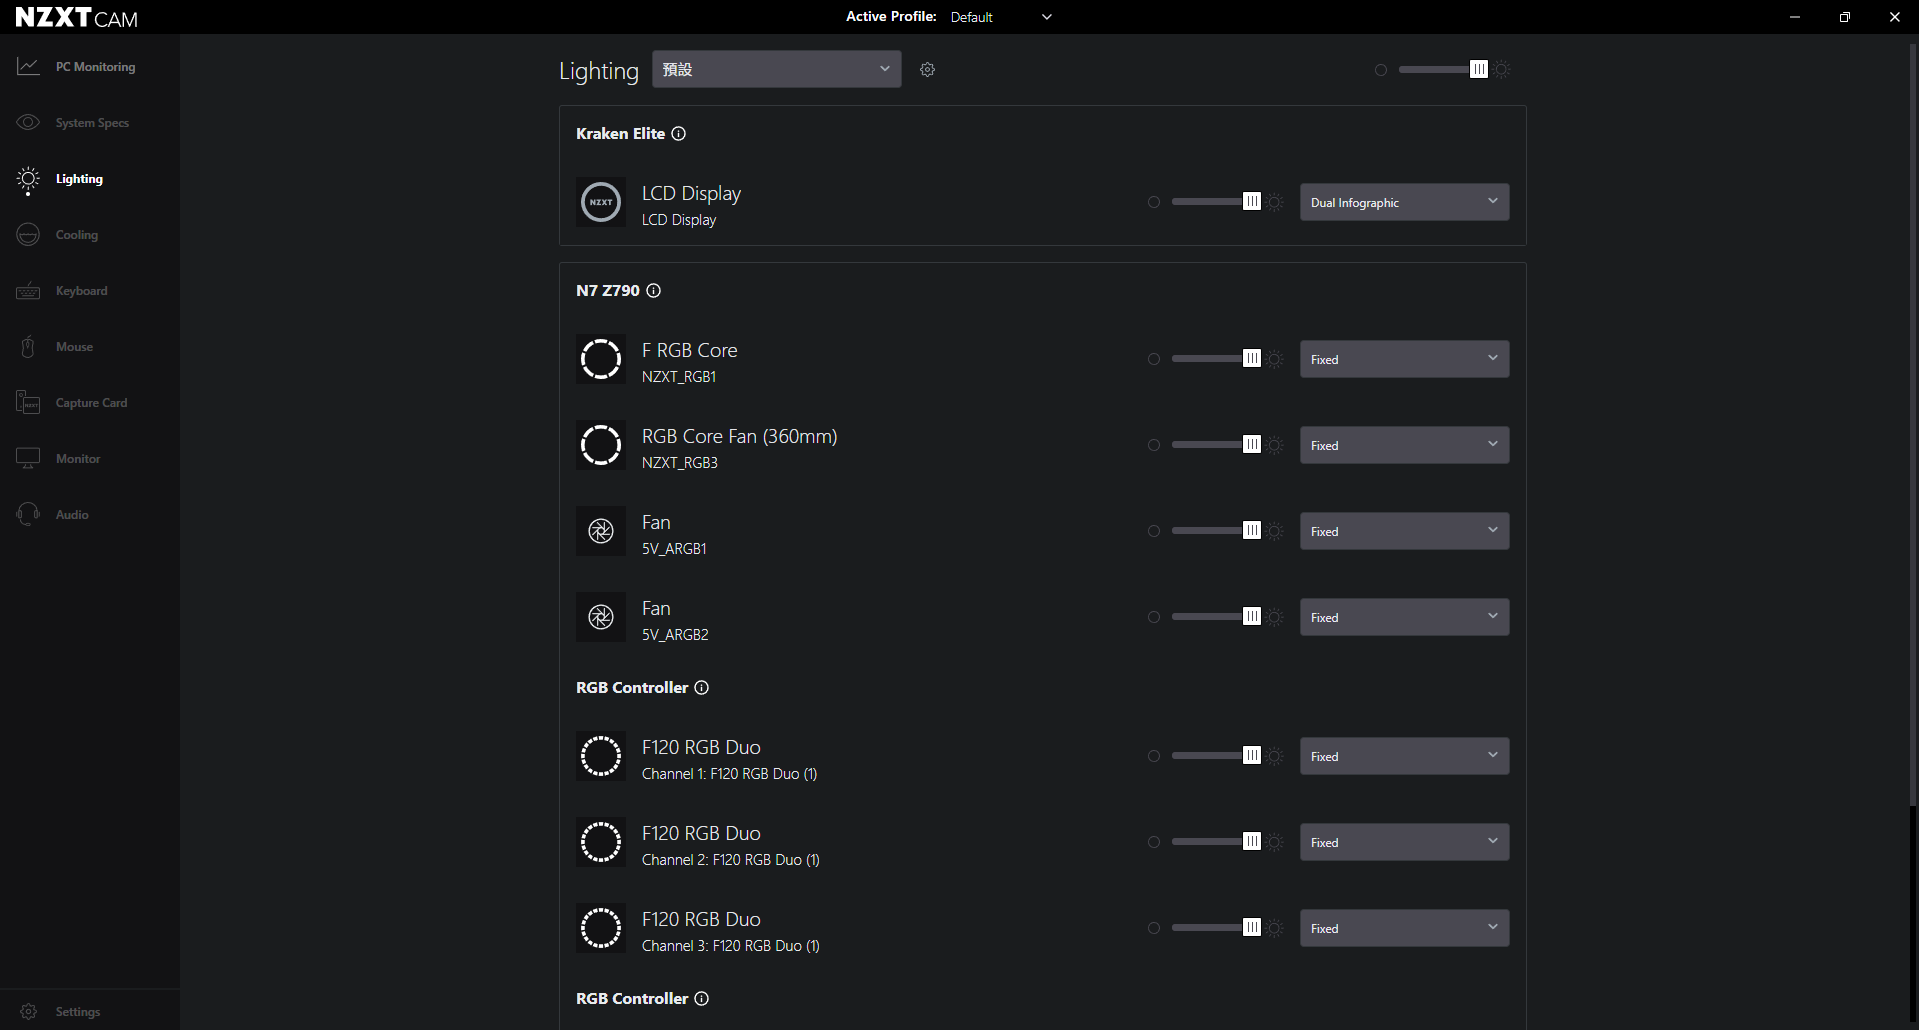Click the vertical scrollbar on the right
Screen dimensions: 1919x1030
(1913, 420)
